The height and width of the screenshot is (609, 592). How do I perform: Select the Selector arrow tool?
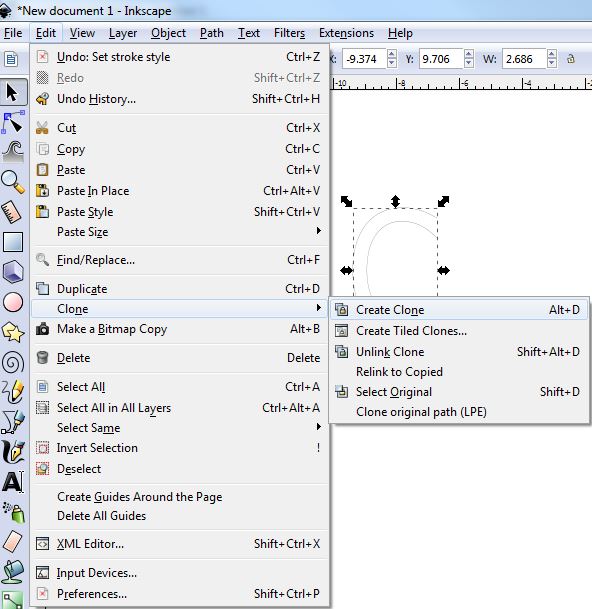pos(13,92)
